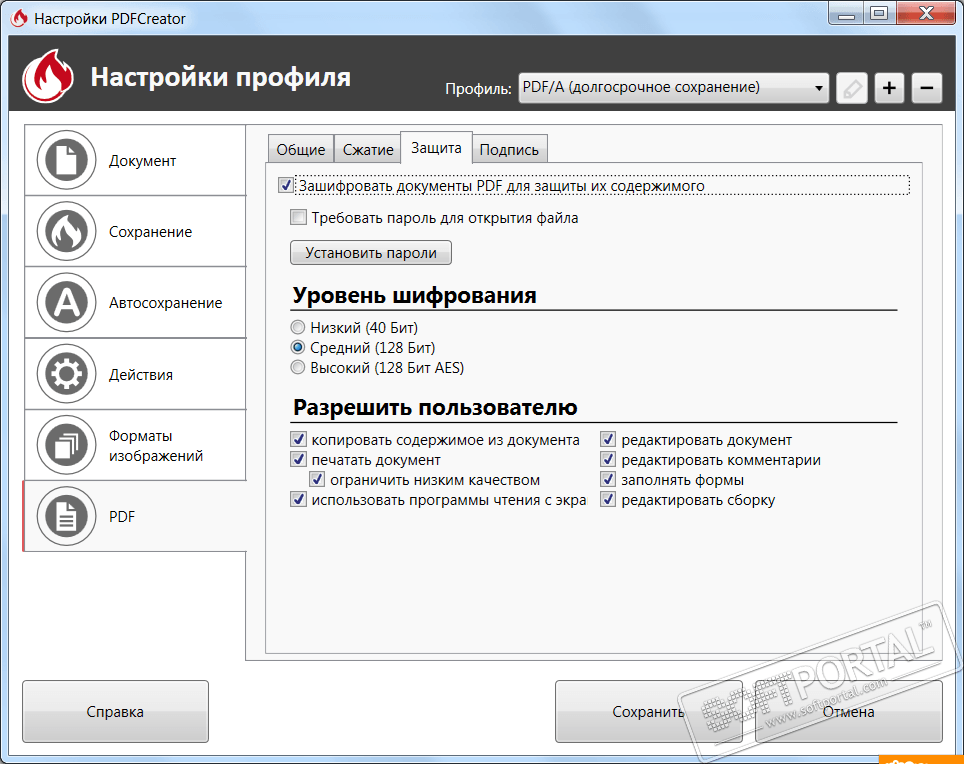Toggle копировать содержимое из документа checkbox
The image size is (964, 764).
(298, 439)
